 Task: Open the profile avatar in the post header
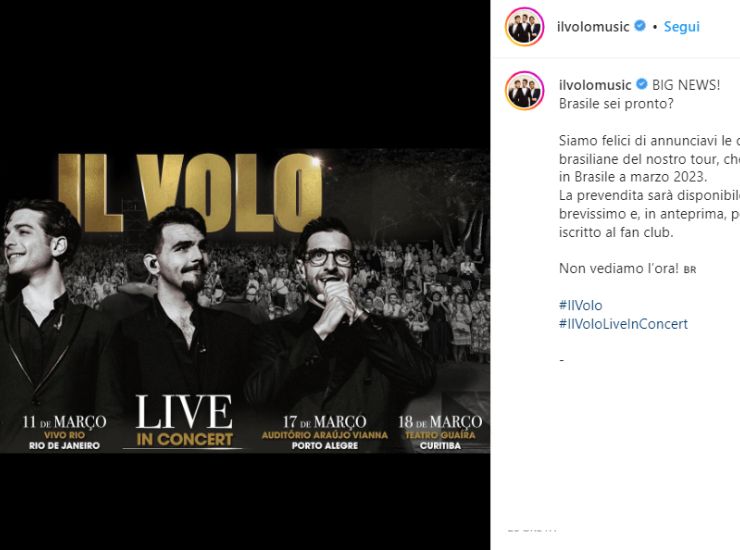[x=524, y=27]
